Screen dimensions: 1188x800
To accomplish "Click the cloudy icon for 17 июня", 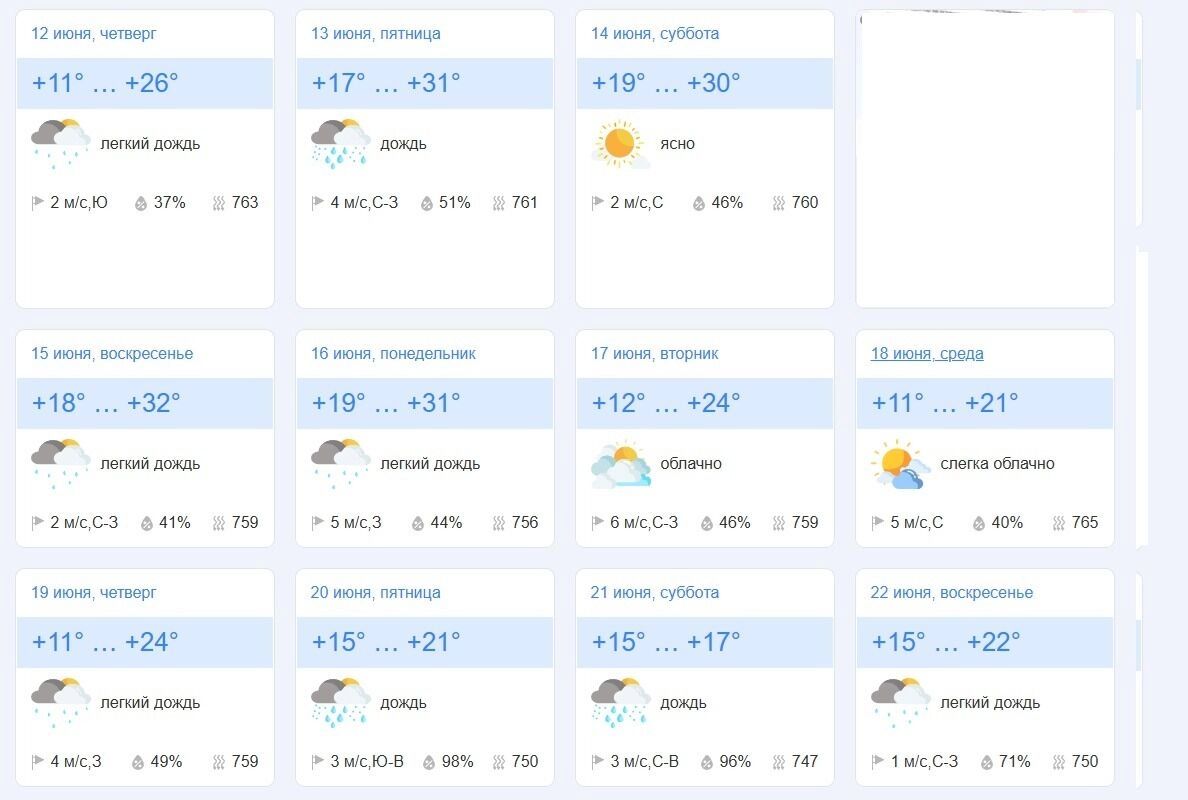I will tap(620, 464).
